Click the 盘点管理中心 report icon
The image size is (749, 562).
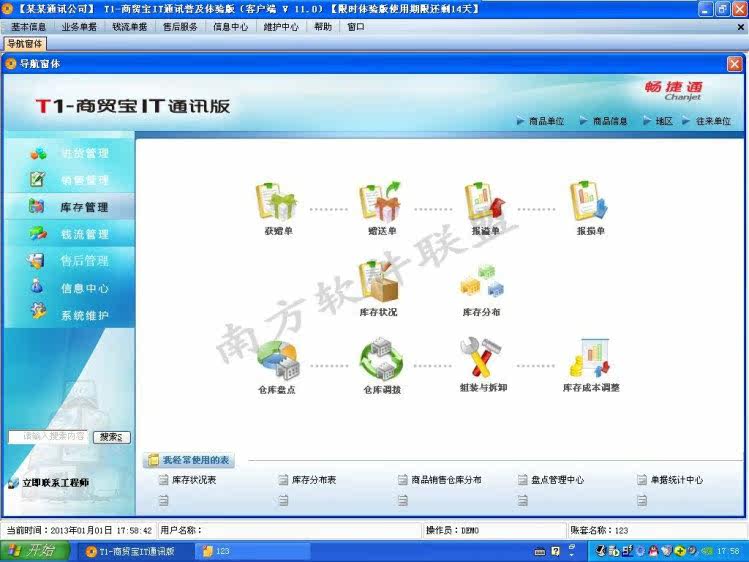point(523,479)
